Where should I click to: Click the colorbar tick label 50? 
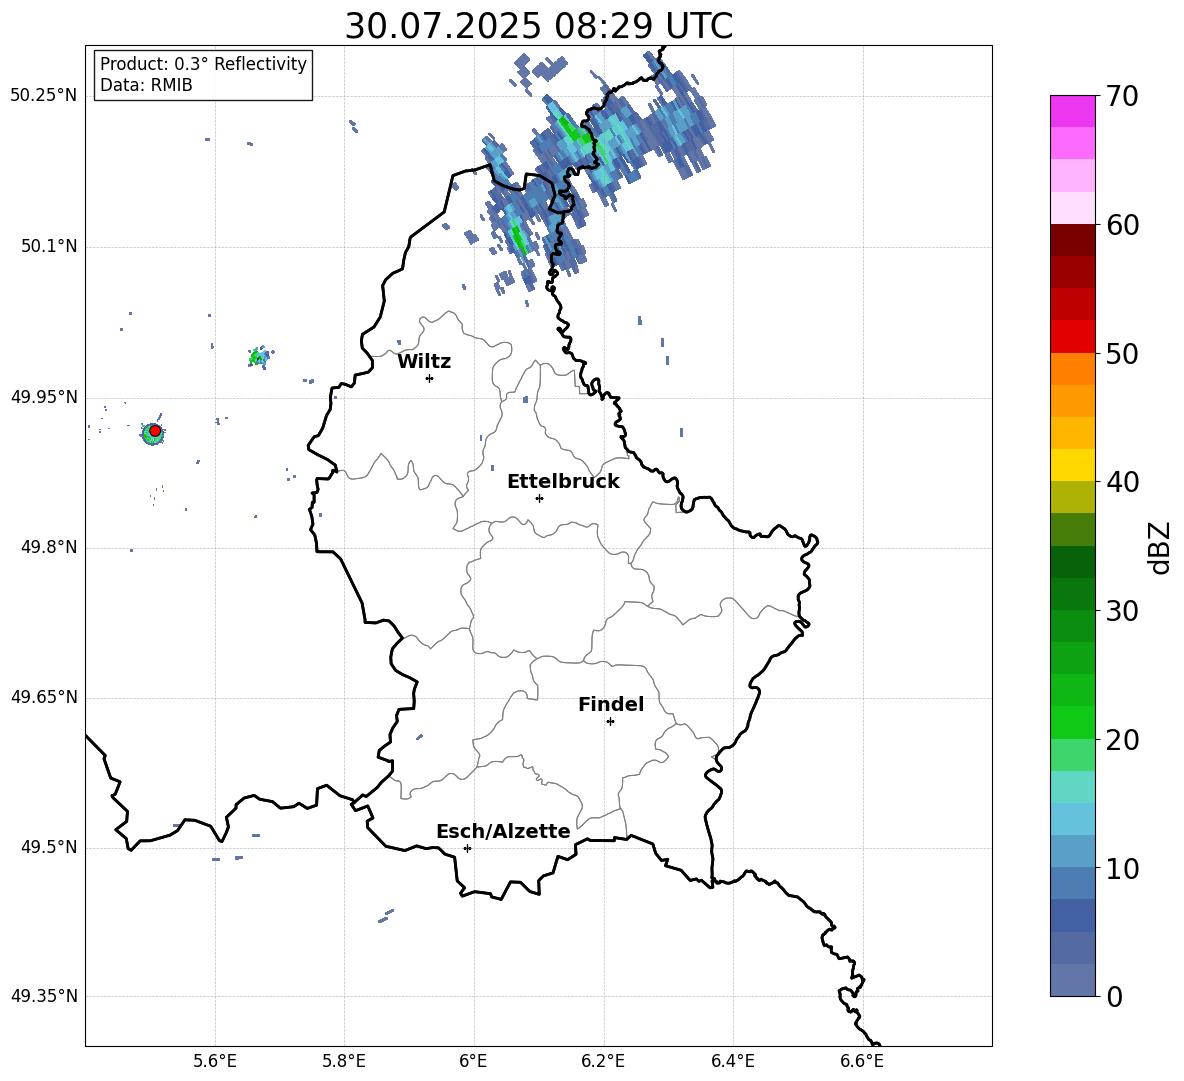pyautogui.click(x=1123, y=353)
